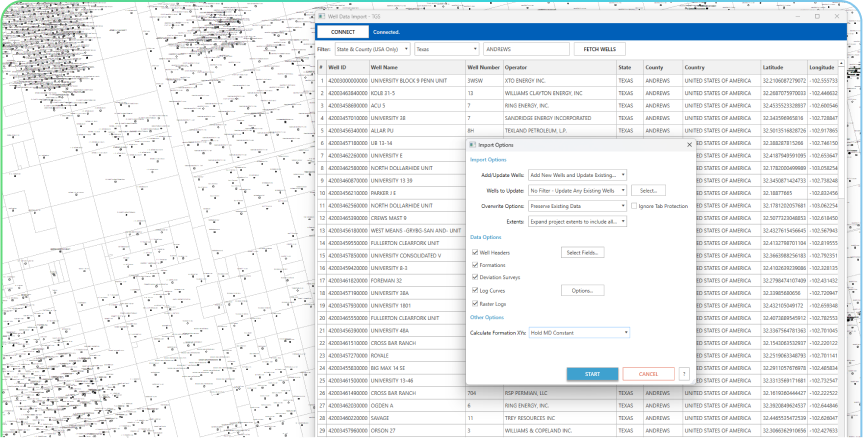
Task: Click the Select Fields... button
Action: (583, 253)
